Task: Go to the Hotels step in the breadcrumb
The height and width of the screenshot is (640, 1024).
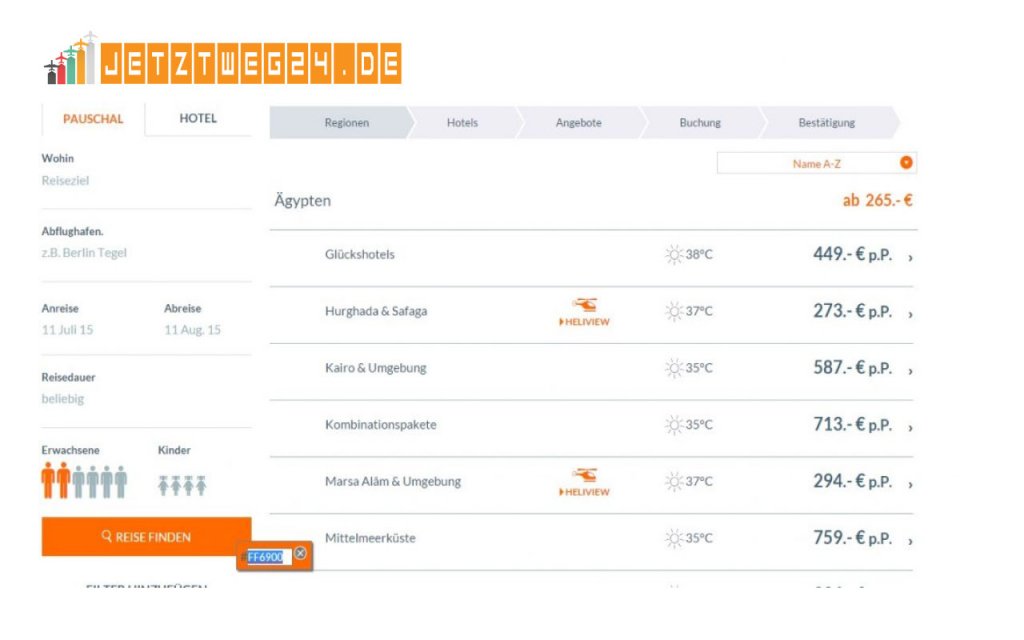Action: [x=462, y=123]
